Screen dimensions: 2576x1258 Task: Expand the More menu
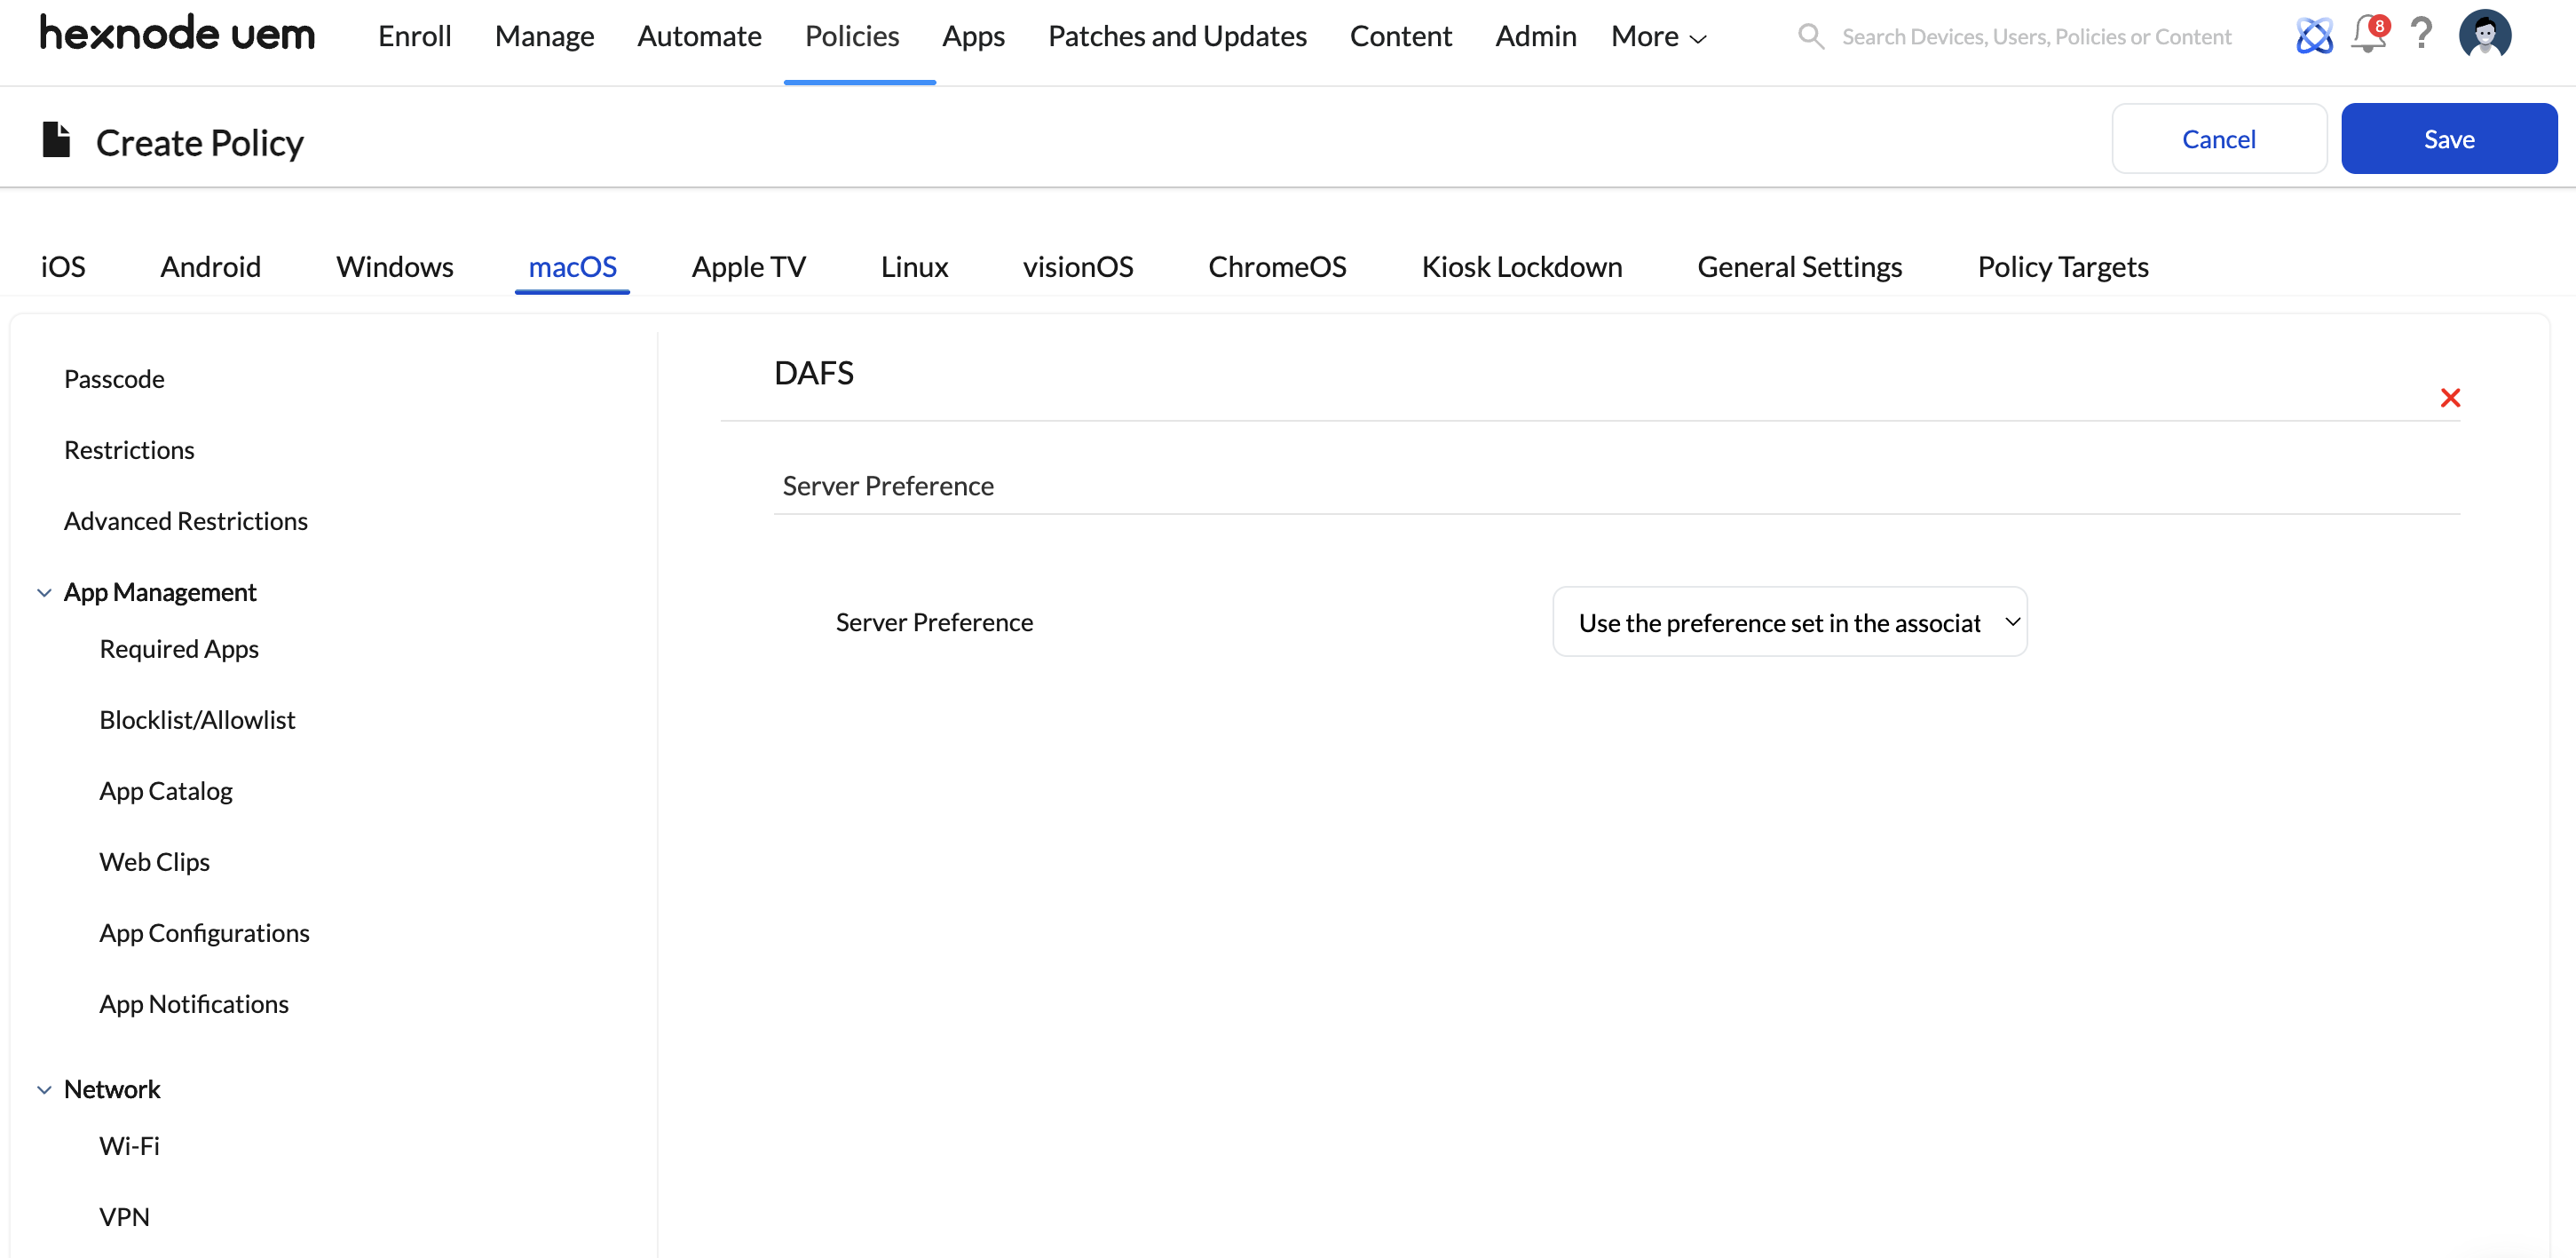1659,37
